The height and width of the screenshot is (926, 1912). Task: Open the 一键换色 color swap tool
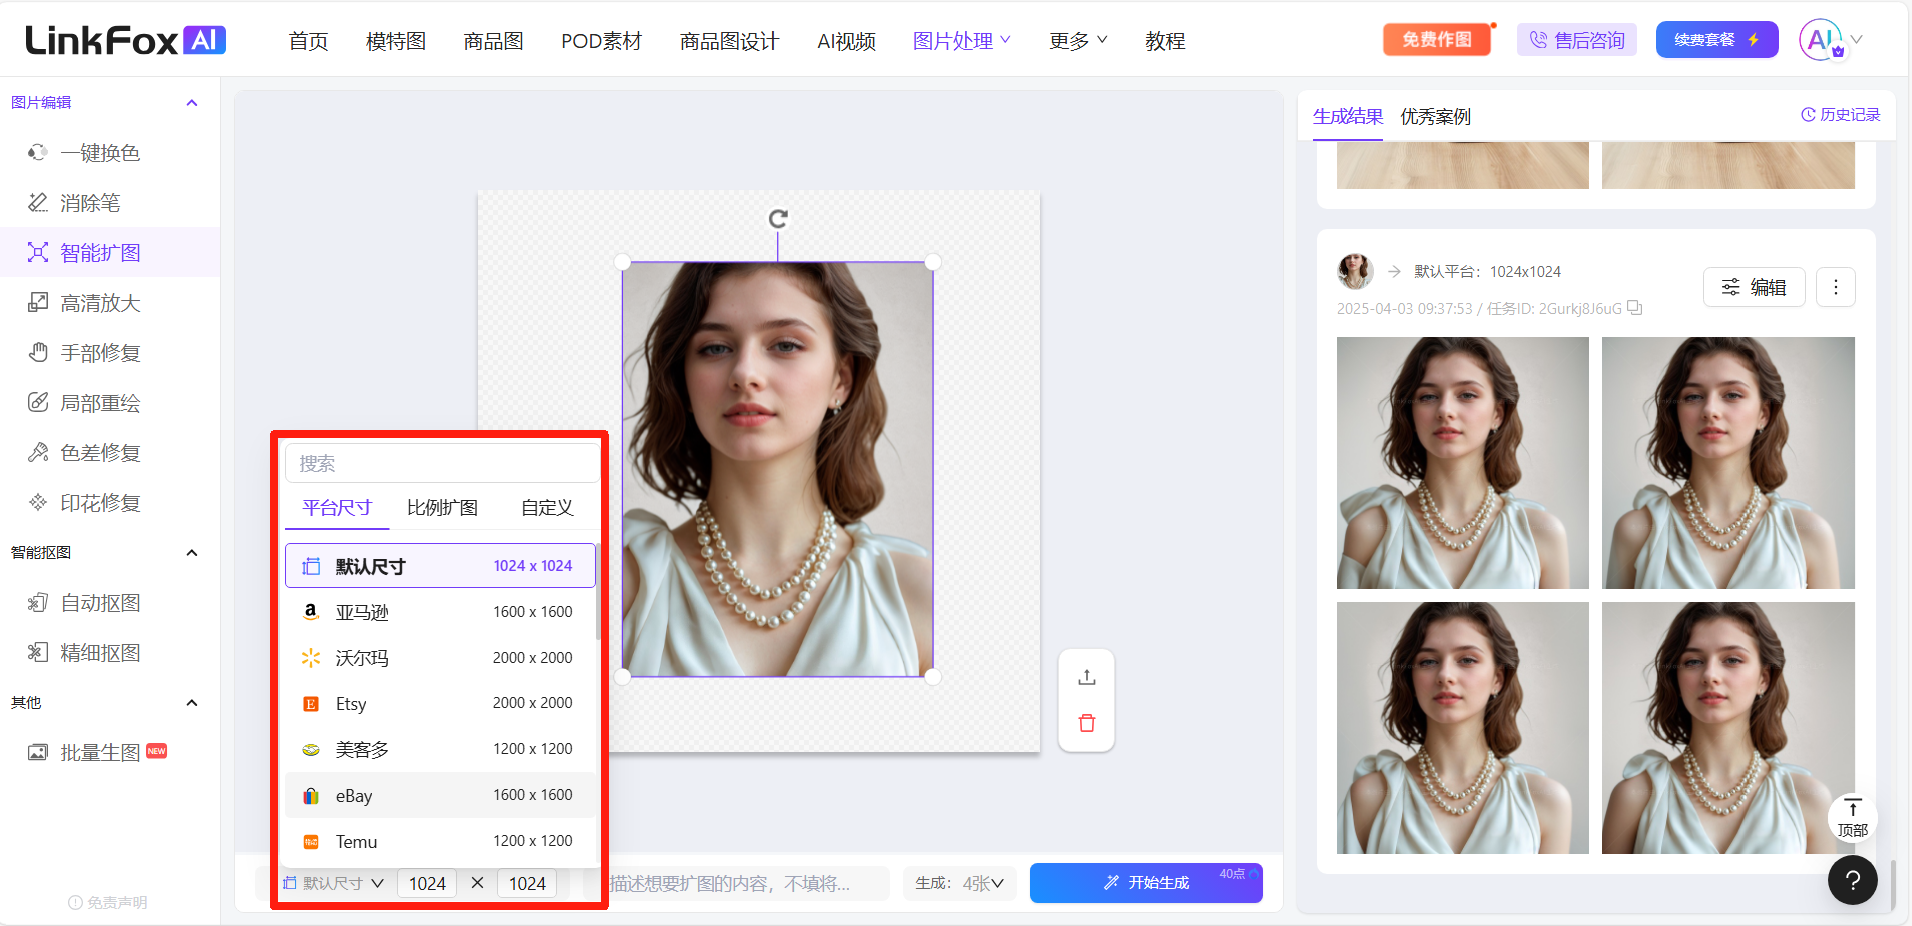tap(99, 153)
